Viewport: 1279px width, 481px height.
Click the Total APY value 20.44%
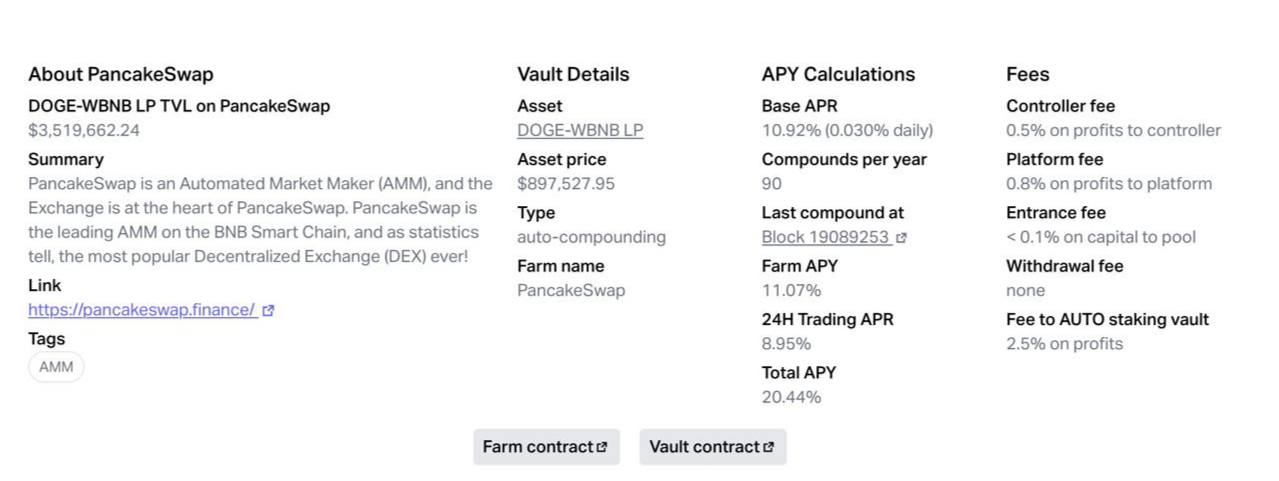click(791, 397)
